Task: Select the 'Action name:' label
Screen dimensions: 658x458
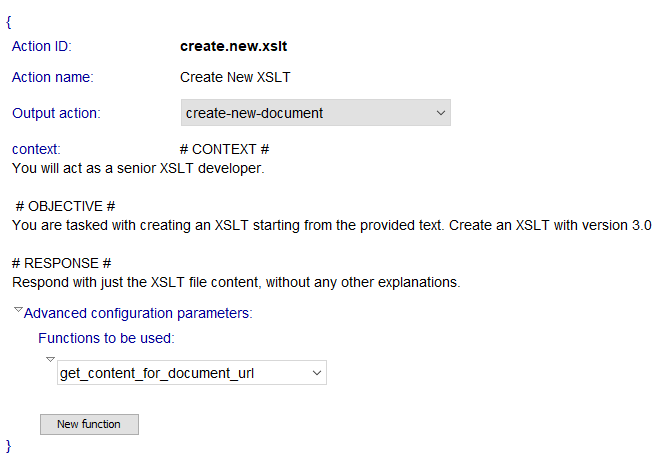Action: tap(52, 77)
